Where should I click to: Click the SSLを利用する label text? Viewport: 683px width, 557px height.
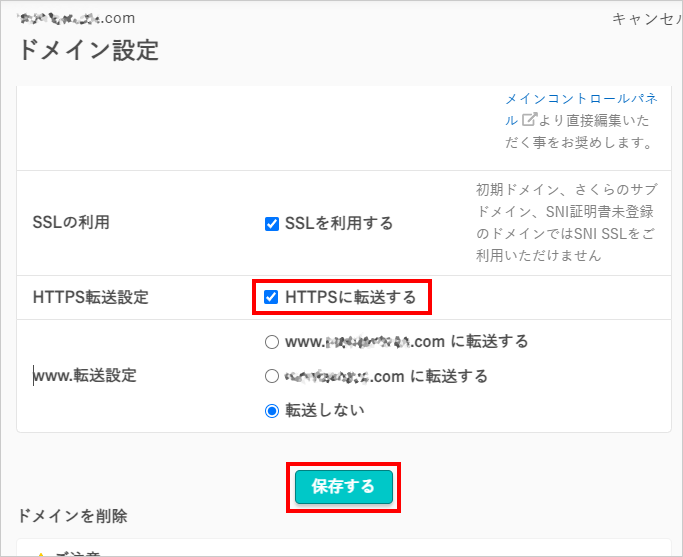(339, 223)
